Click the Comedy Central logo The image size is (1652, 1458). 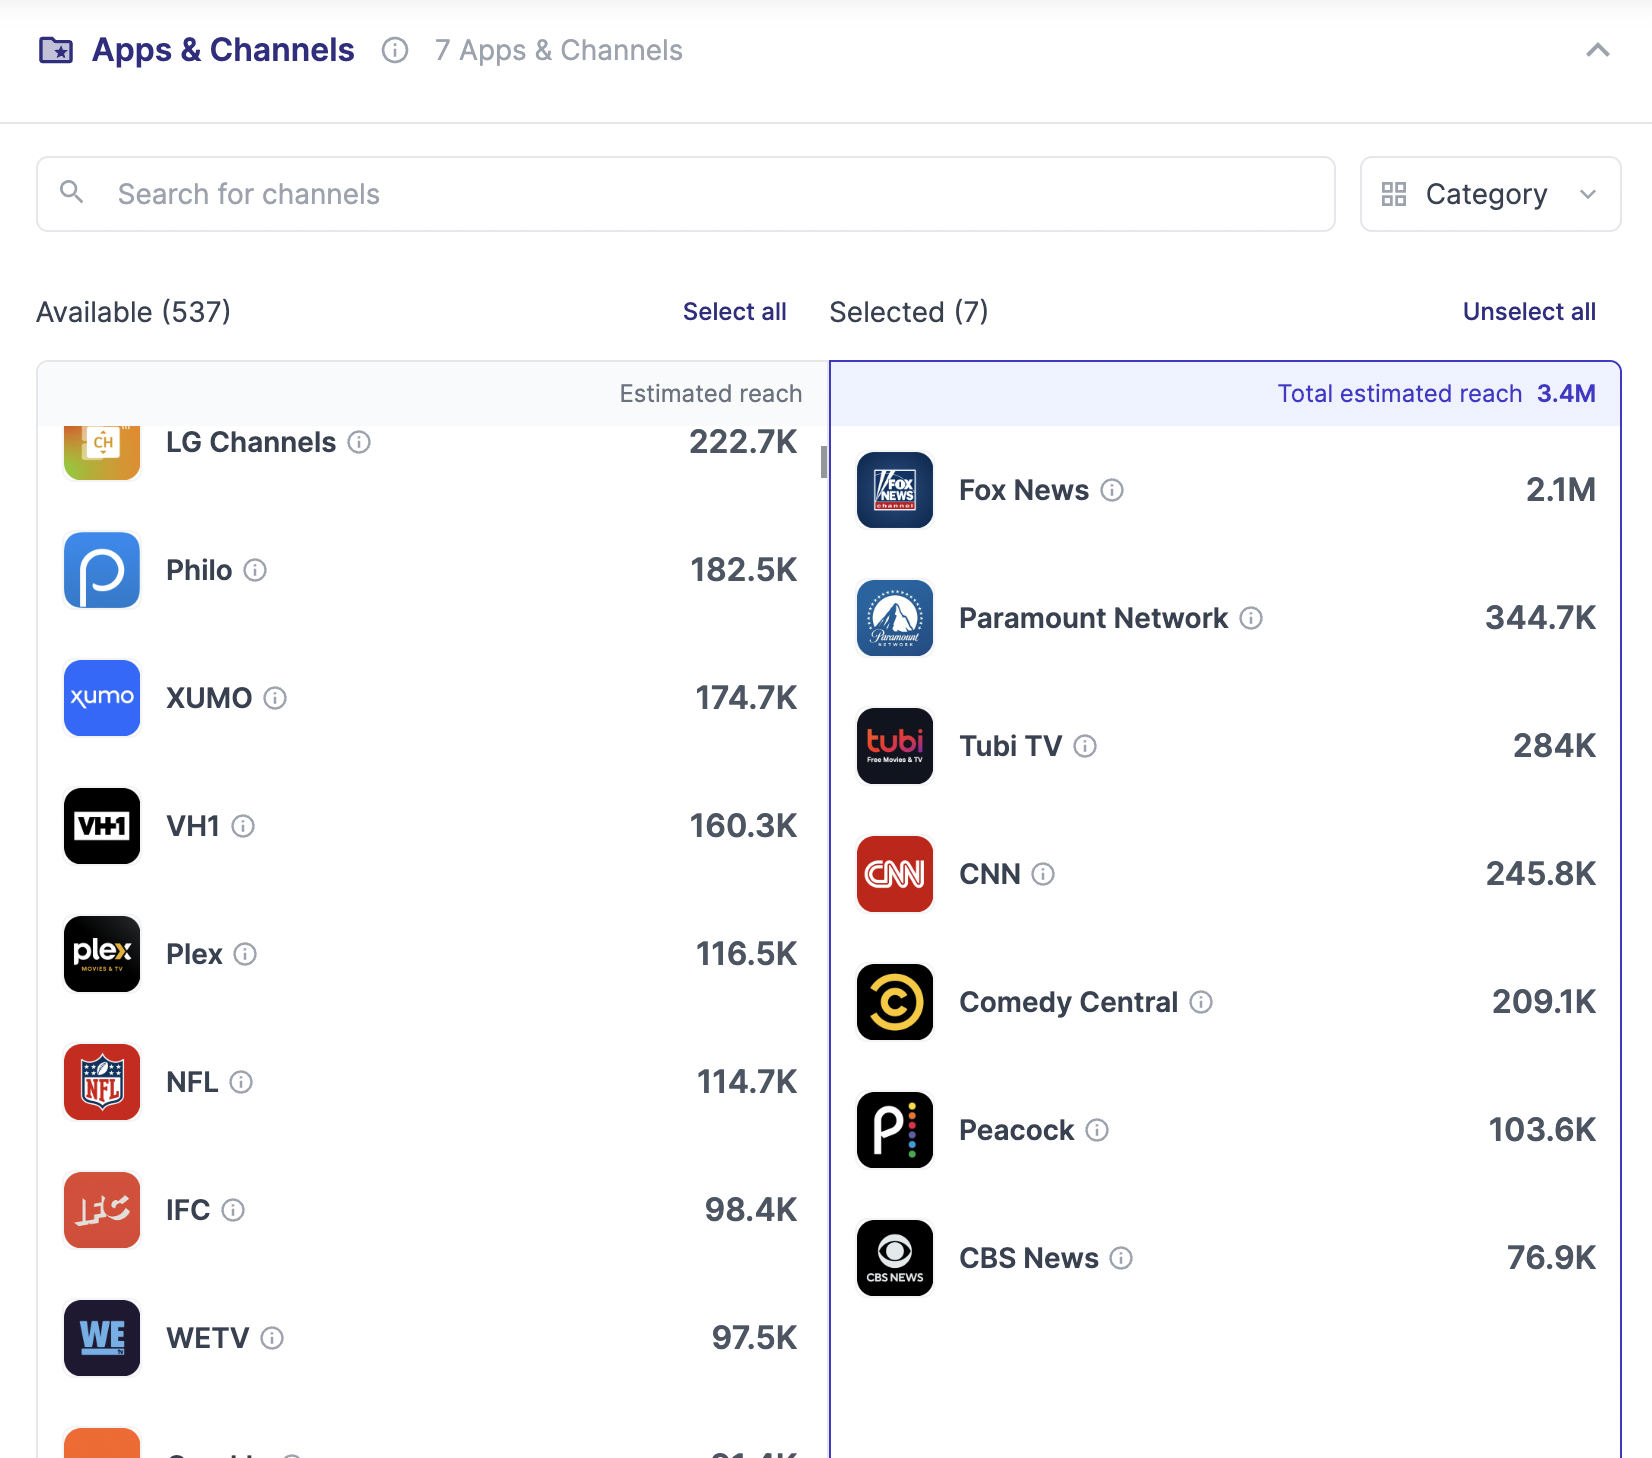pyautogui.click(x=895, y=1002)
